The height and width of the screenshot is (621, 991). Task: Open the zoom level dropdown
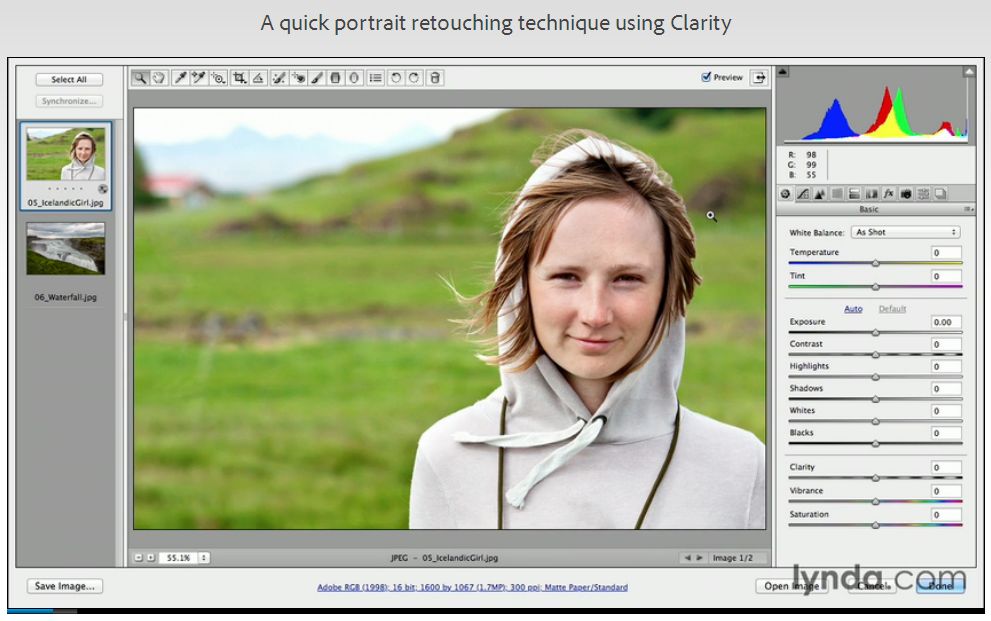coord(203,558)
